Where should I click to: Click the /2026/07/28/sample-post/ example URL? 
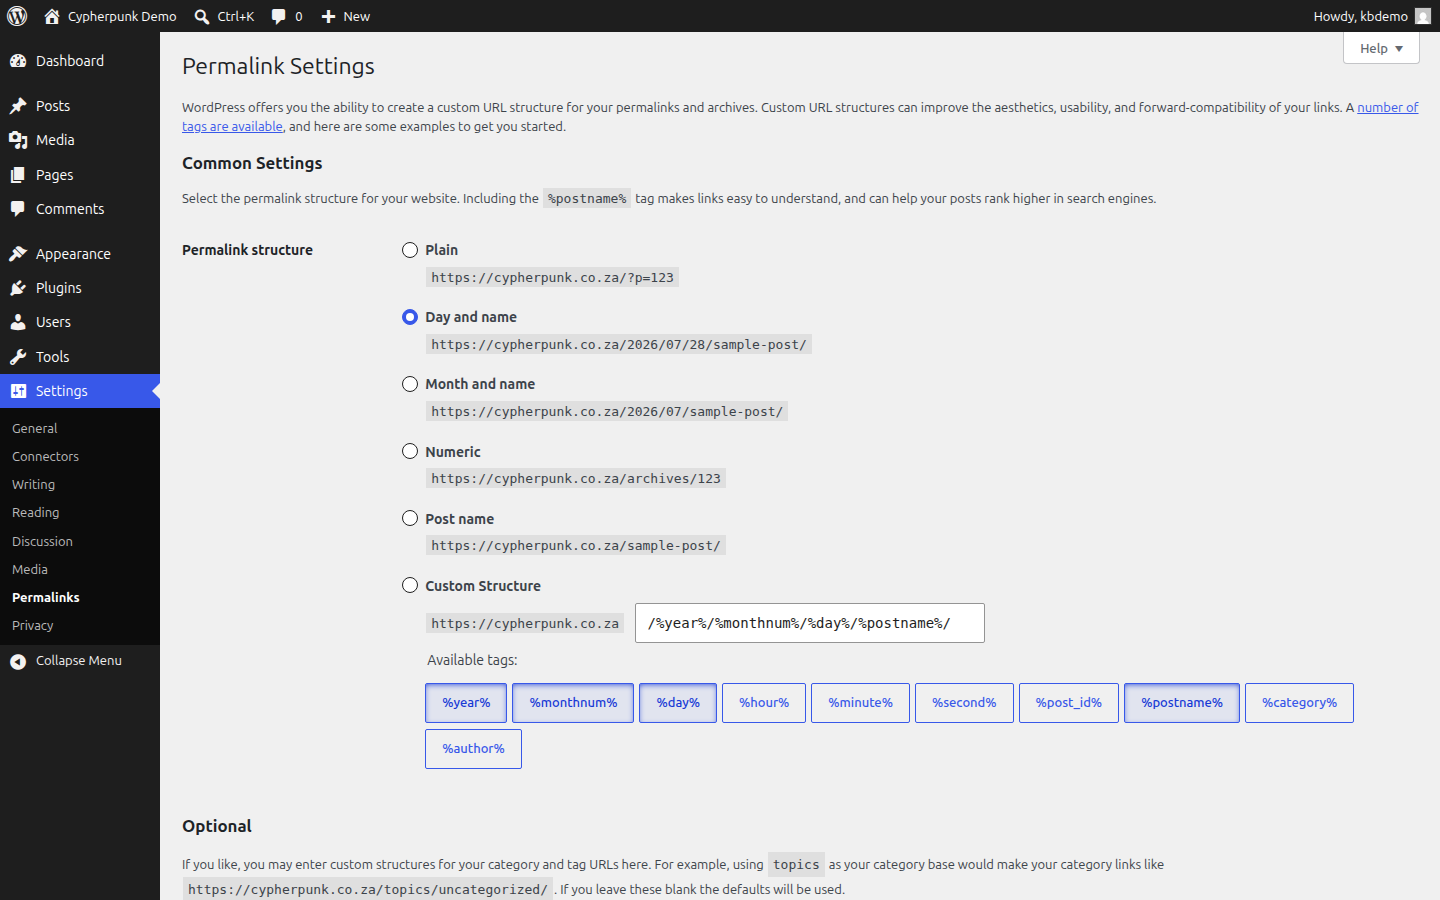tap(619, 344)
